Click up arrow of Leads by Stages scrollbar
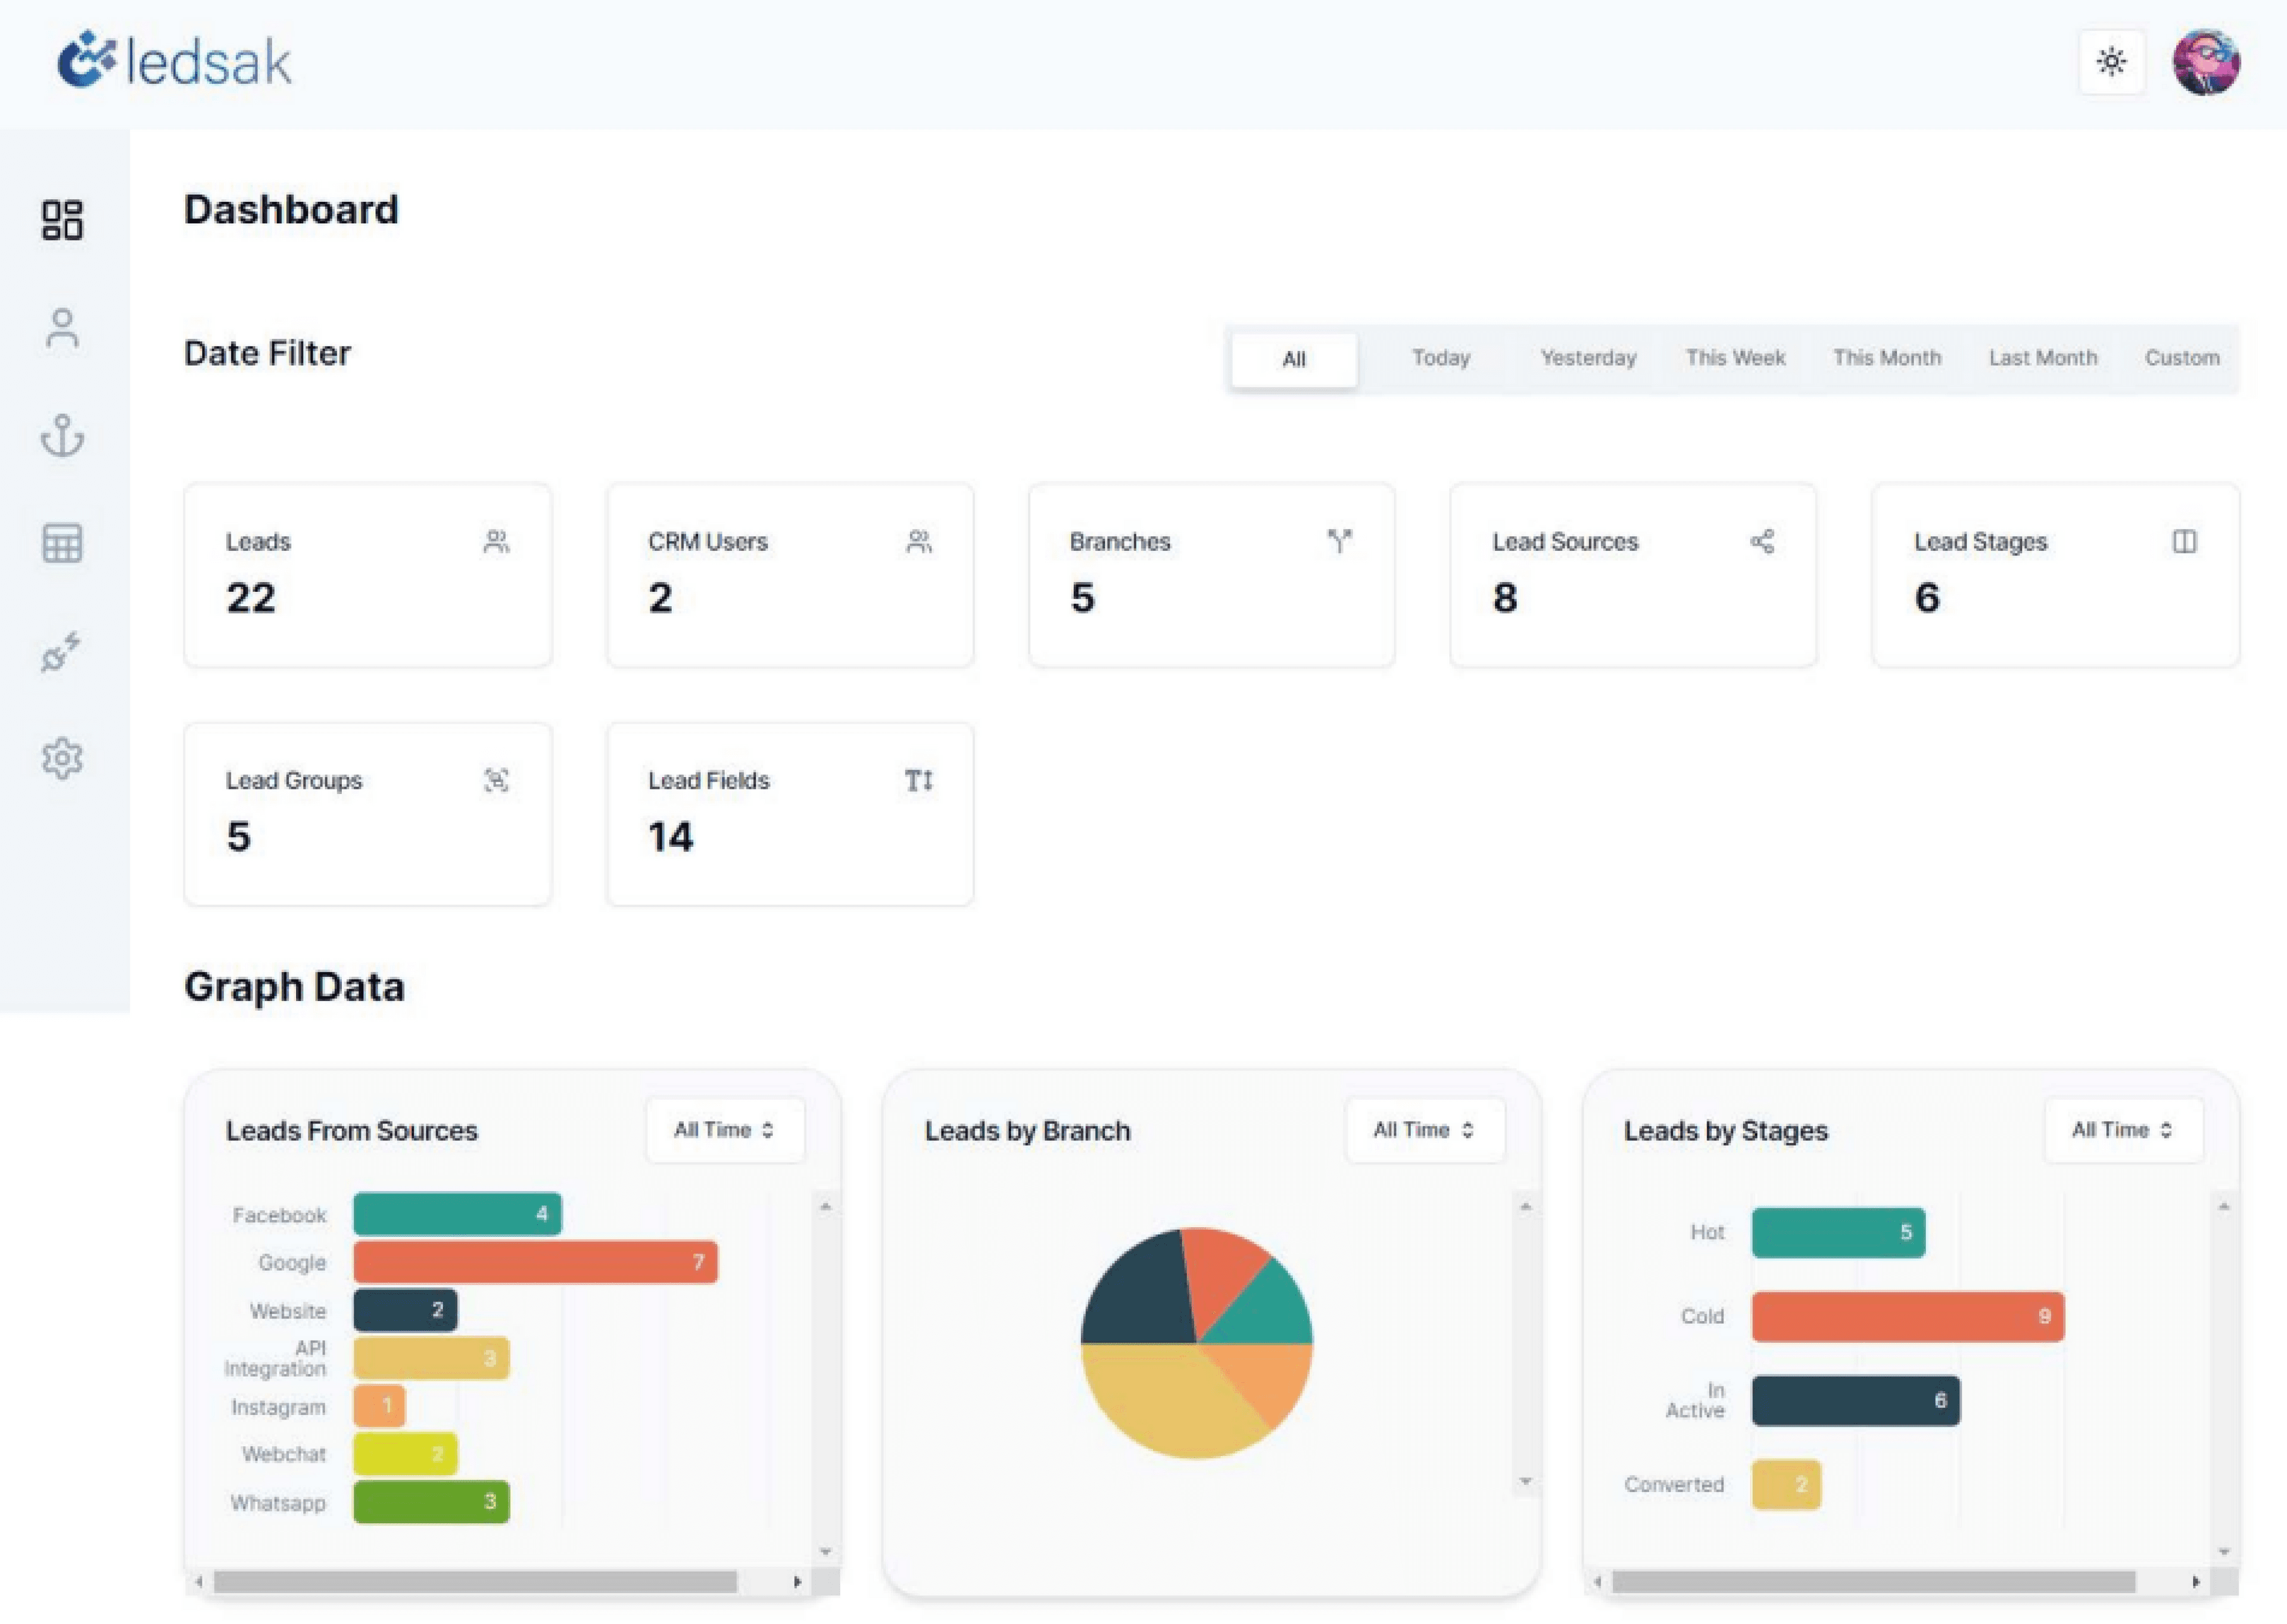Screen dimensions: 2287x1624 pyautogui.click(x=2224, y=1207)
